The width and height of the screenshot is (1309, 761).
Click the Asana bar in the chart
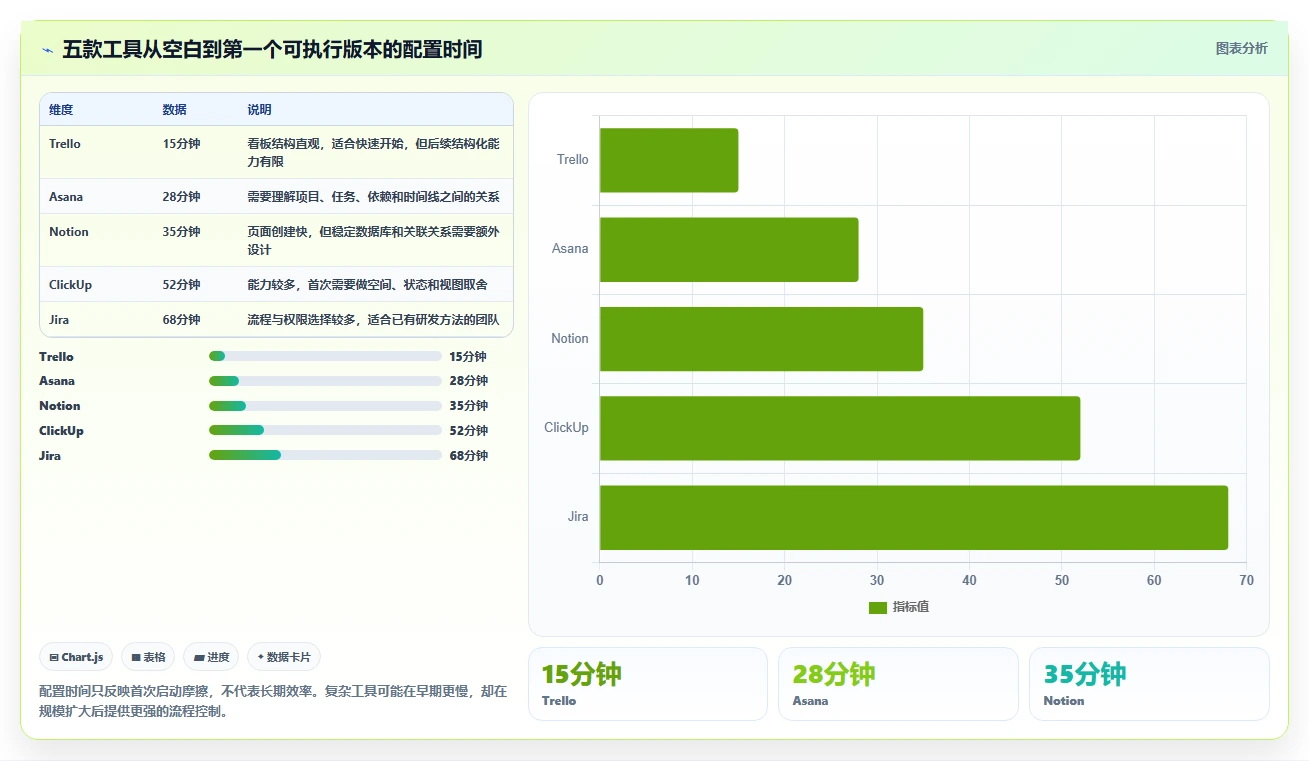(x=729, y=249)
